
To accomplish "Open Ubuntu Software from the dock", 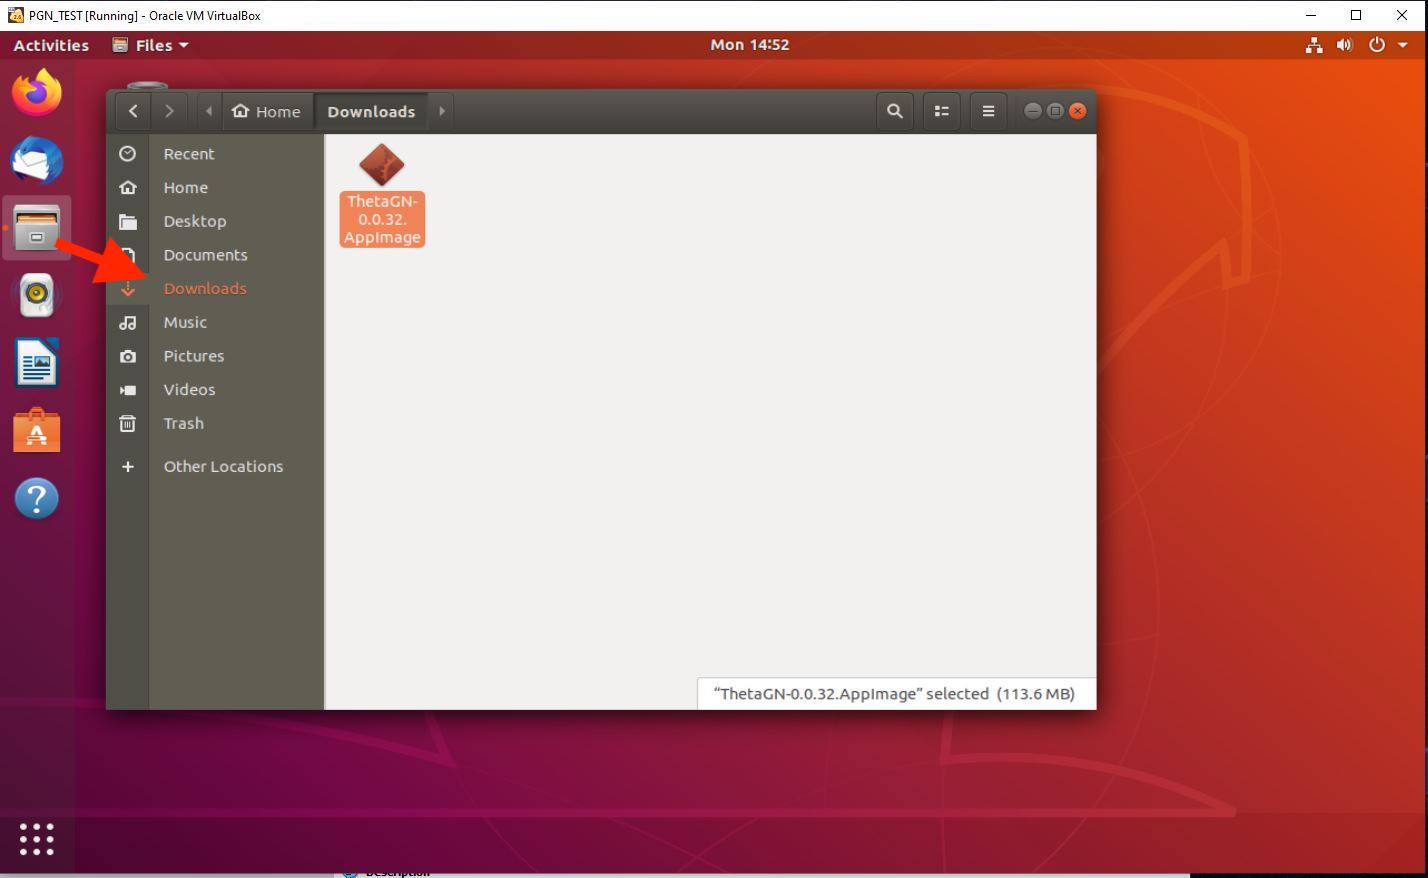I will tap(37, 430).
